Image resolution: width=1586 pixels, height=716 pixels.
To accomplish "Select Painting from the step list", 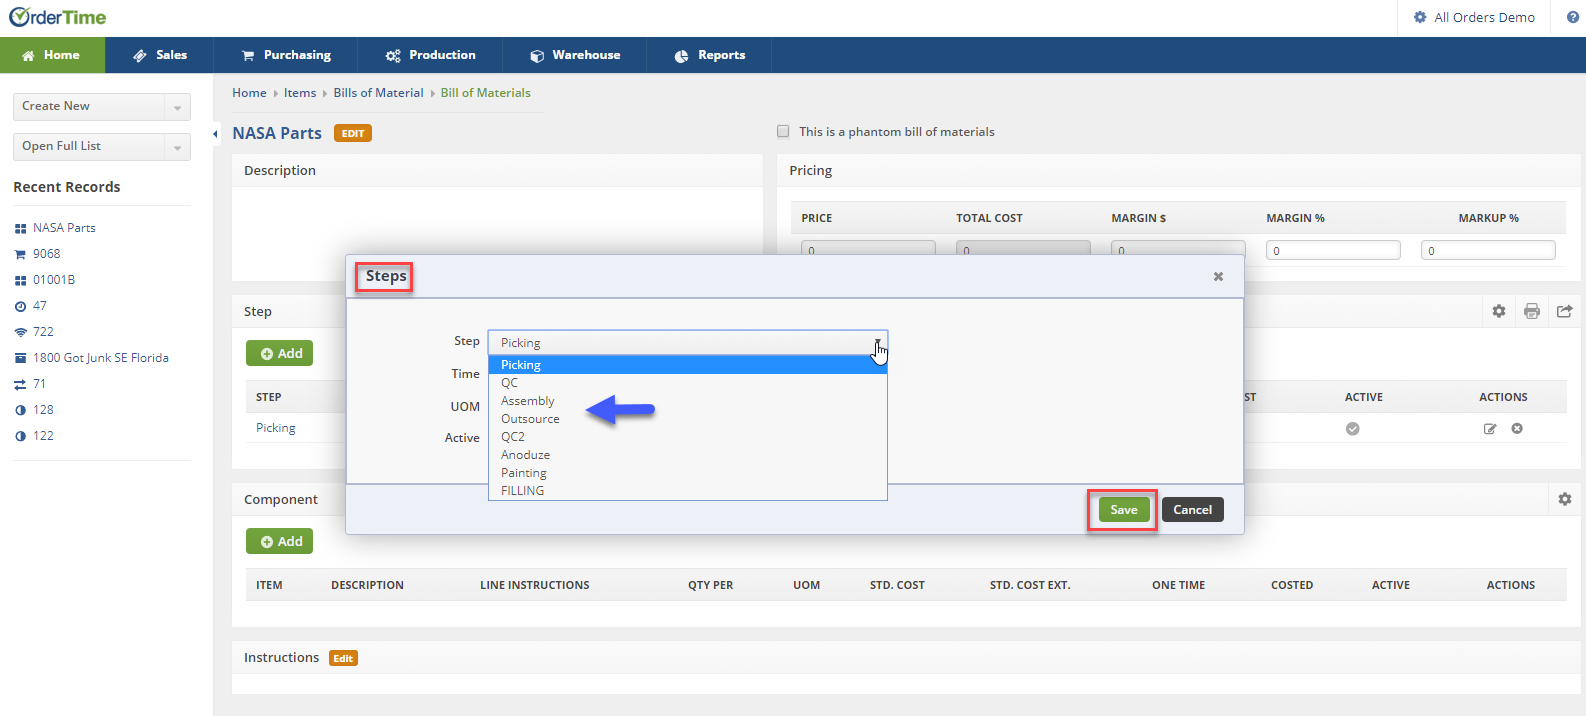I will [687, 473].
